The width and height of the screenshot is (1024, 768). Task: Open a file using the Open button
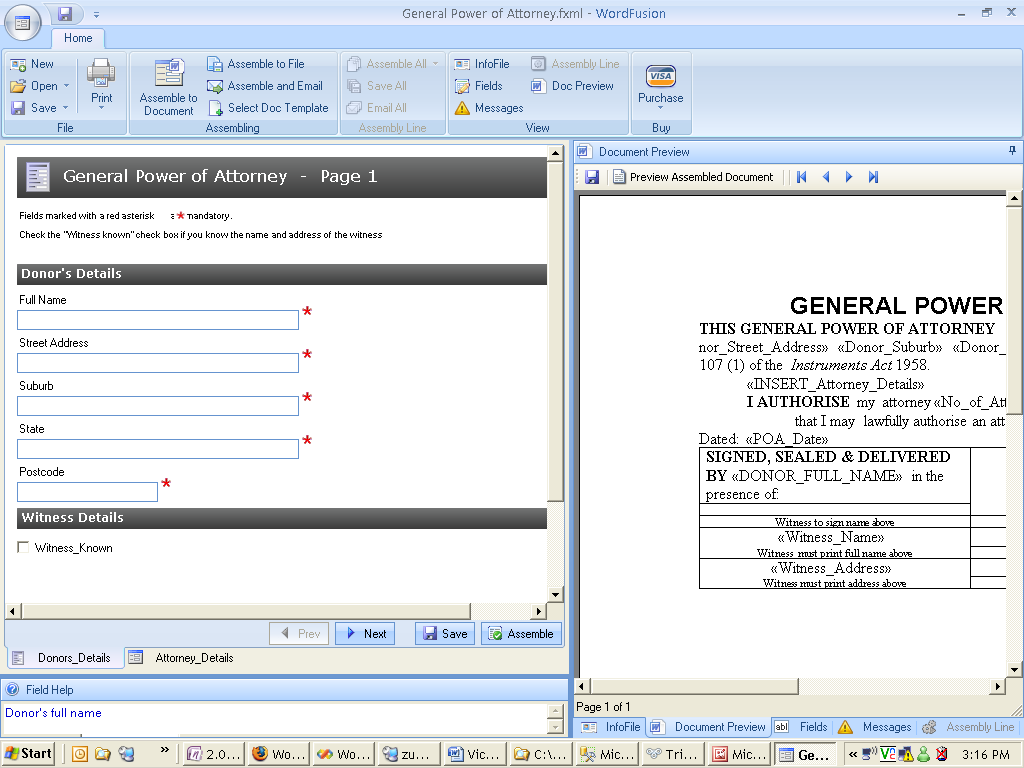pyautogui.click(x=34, y=86)
